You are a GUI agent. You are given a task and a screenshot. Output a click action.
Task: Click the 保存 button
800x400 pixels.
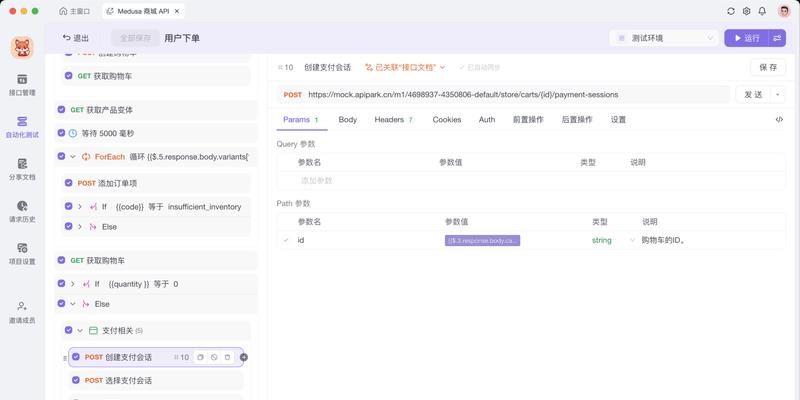(x=768, y=67)
